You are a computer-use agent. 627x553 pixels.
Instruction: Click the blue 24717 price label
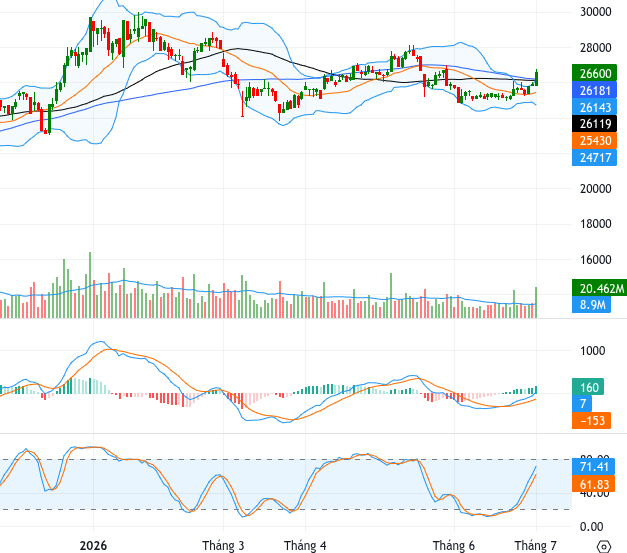point(595,158)
